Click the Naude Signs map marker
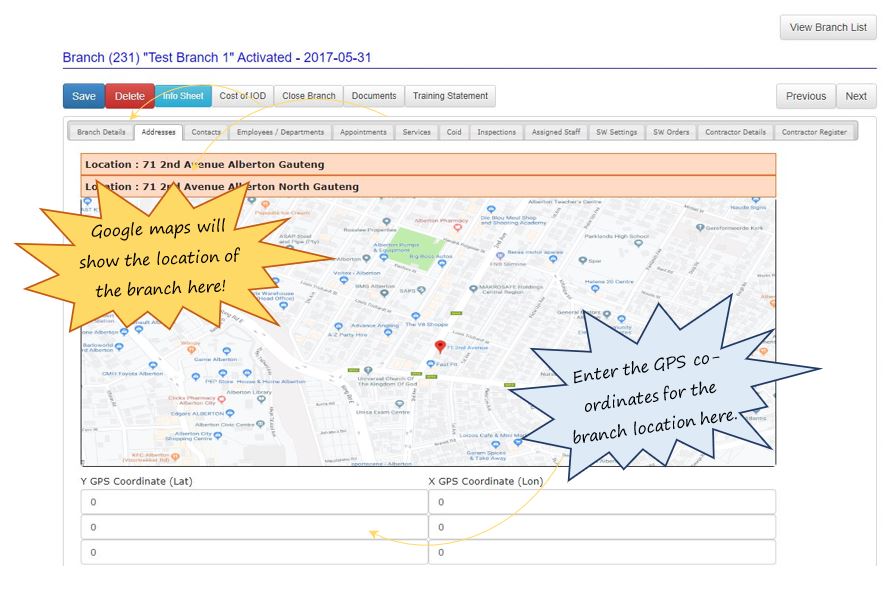This screenshot has width=896, height=590. [x=756, y=201]
